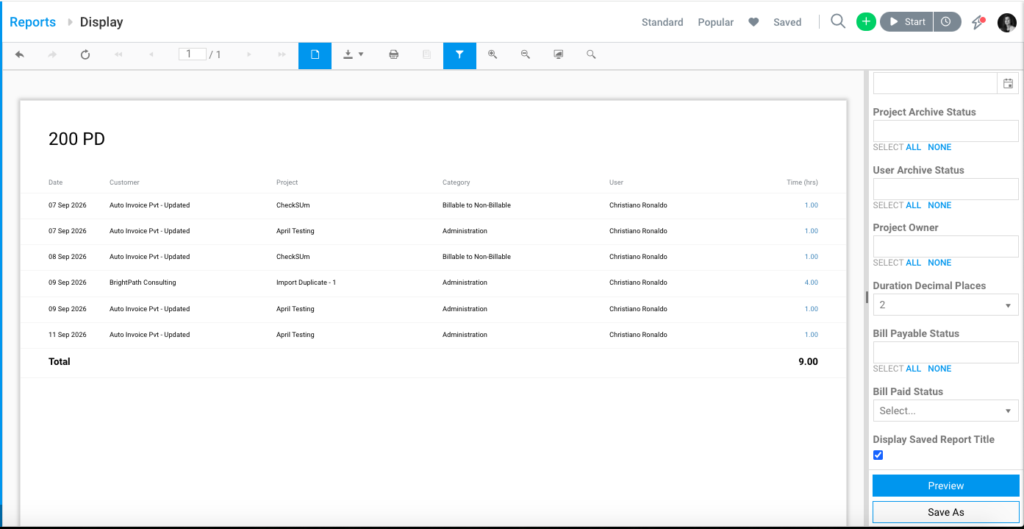The height and width of the screenshot is (529, 1024).
Task: Print the report using printer icon
Action: (x=394, y=56)
